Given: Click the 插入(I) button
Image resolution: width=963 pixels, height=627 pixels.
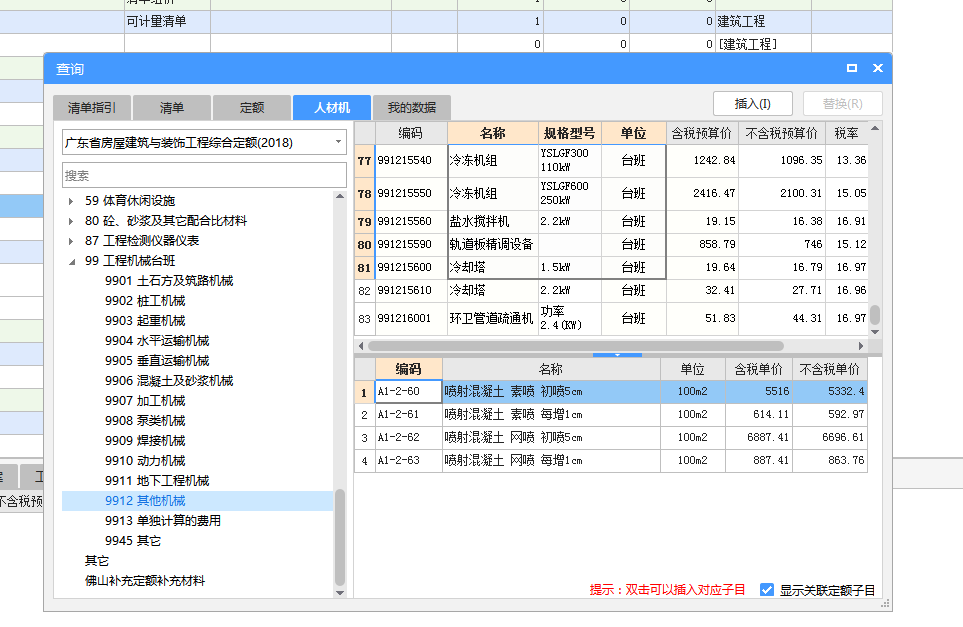Looking at the screenshot, I should [752, 104].
